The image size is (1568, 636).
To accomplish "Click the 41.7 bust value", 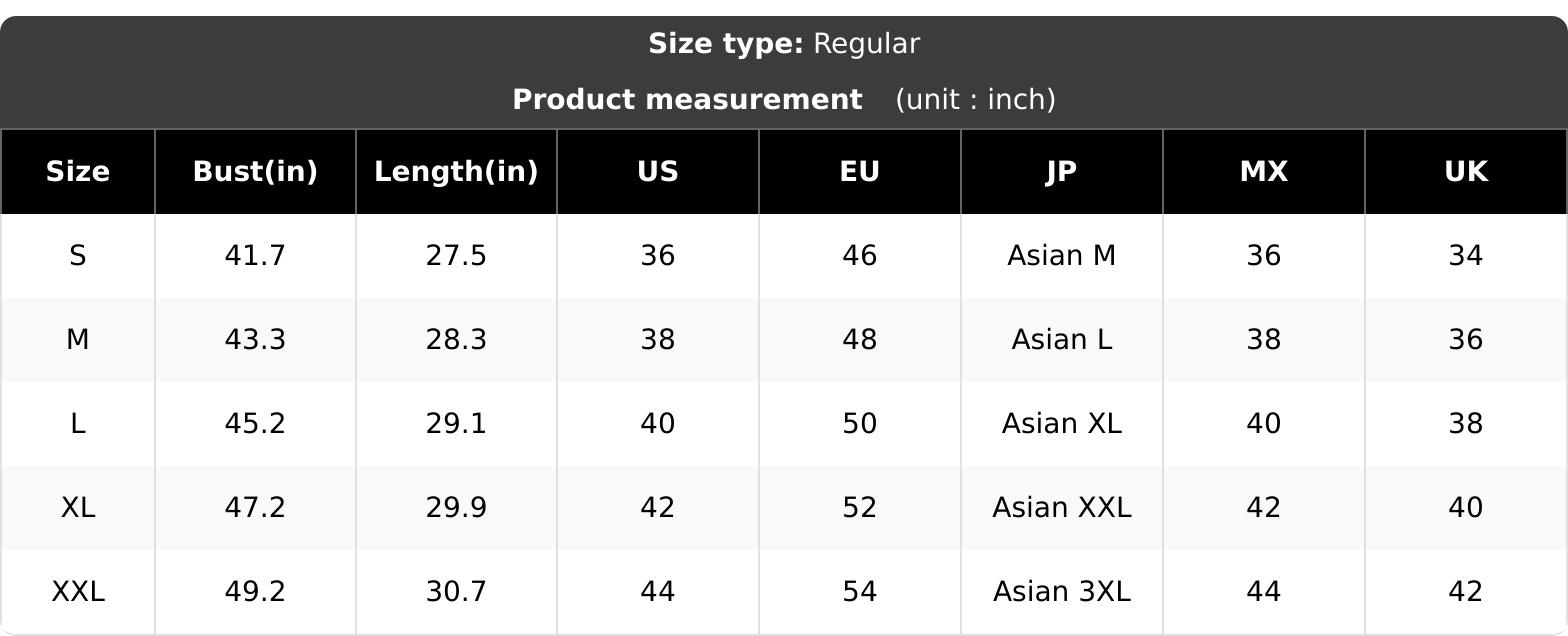I will (x=255, y=256).
